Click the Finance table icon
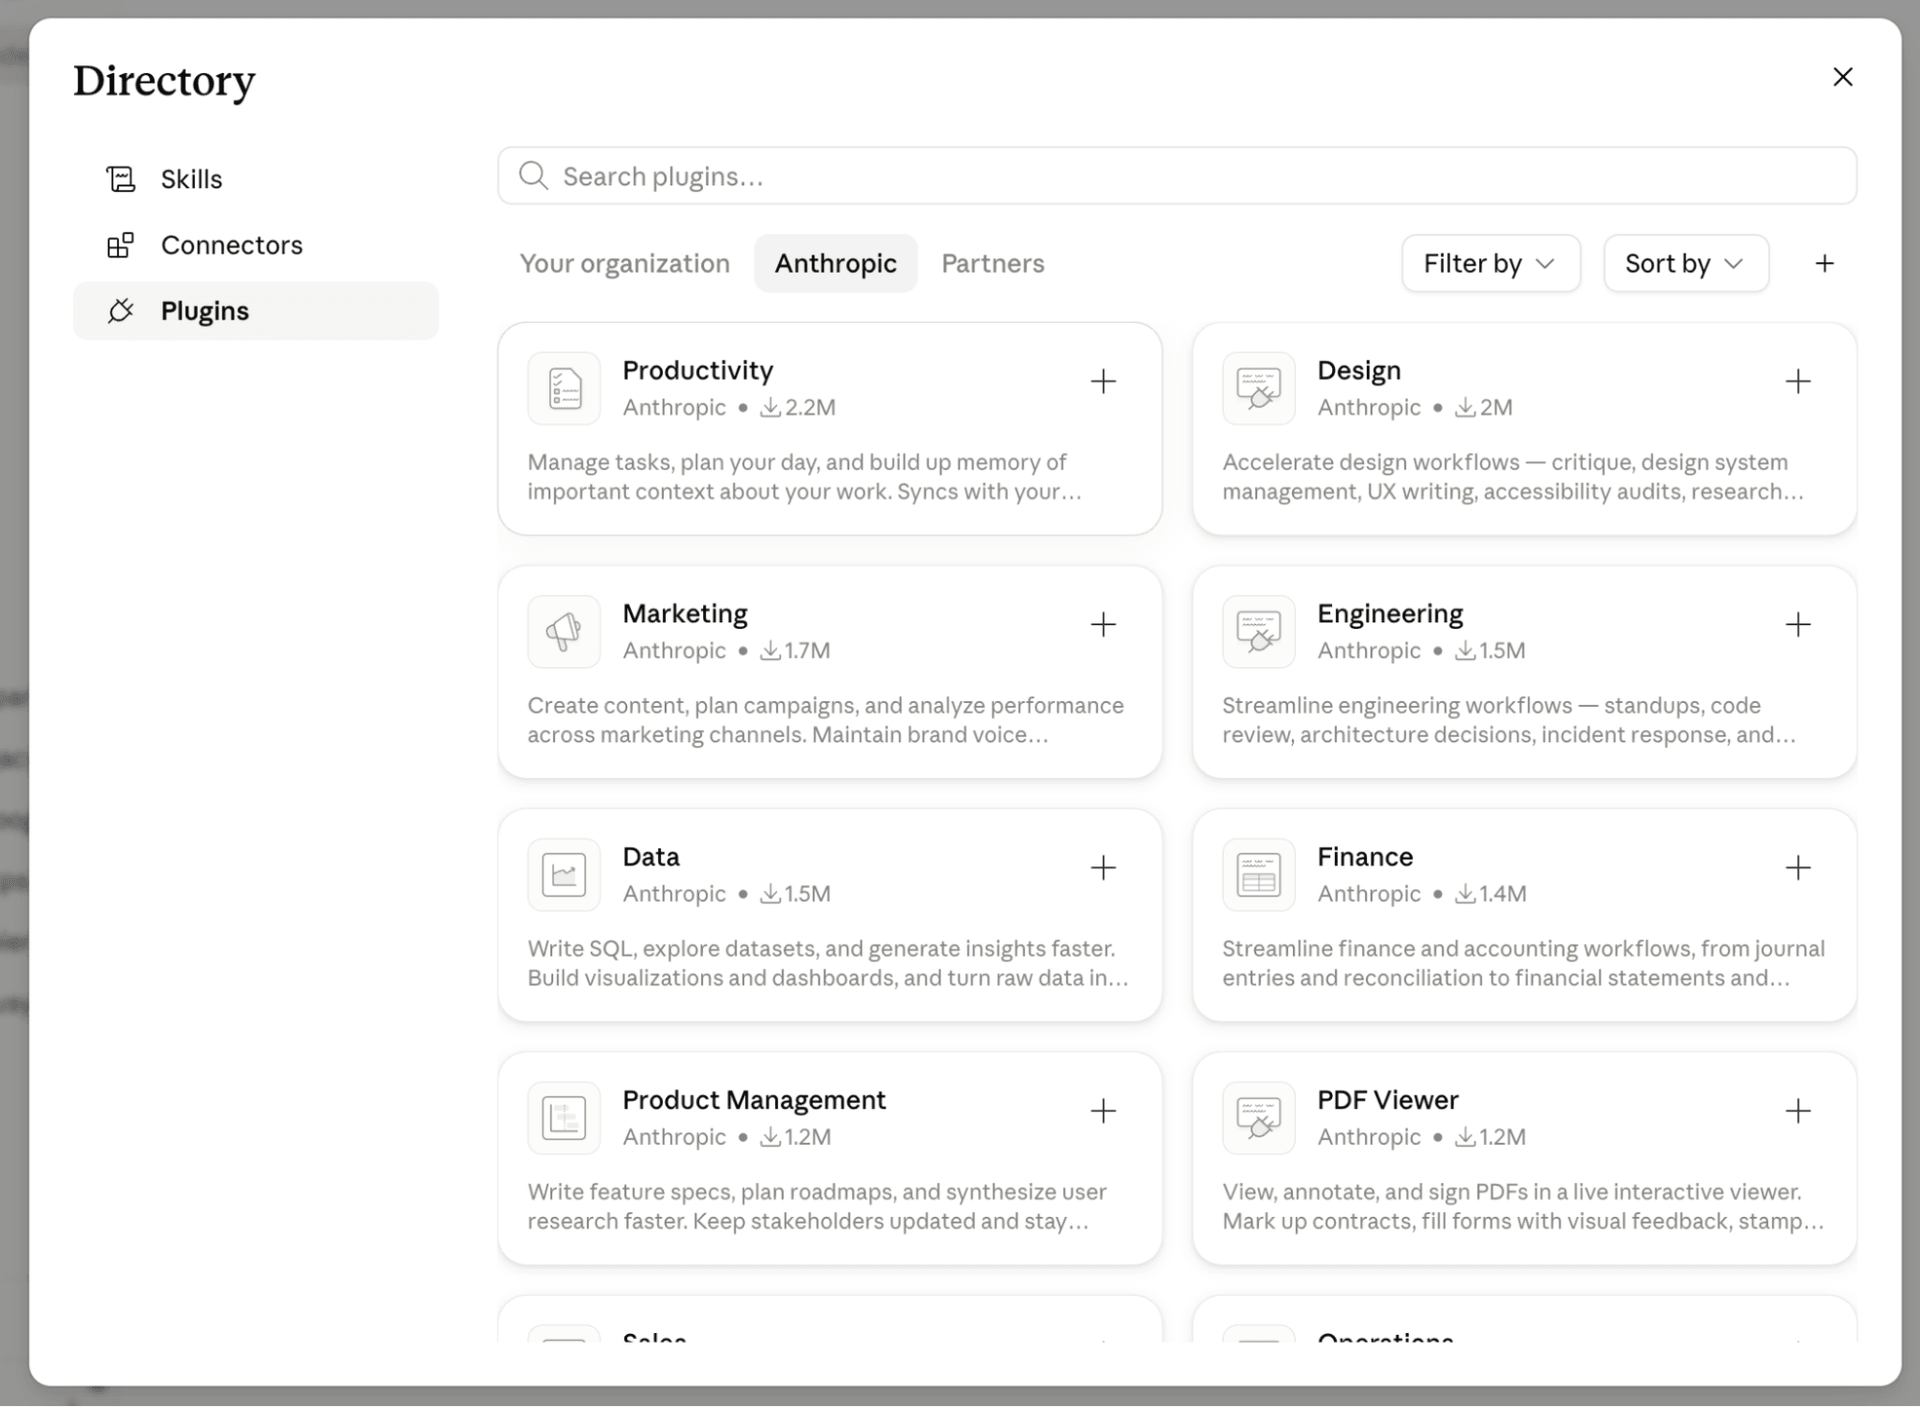Viewport: 1920px width, 1407px height. click(x=1259, y=874)
